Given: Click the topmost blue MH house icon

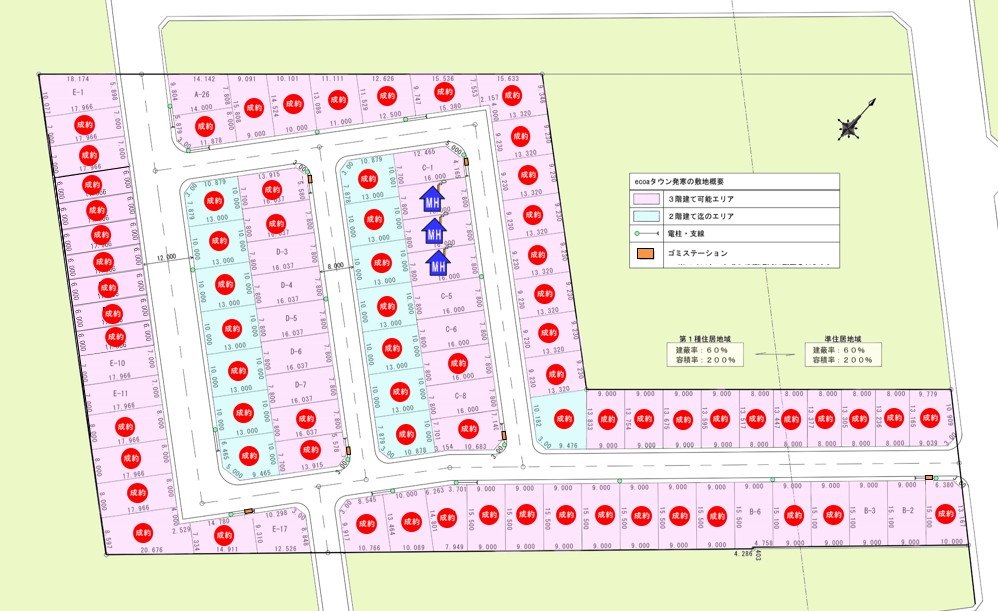Looking at the screenshot, I should 432,199.
